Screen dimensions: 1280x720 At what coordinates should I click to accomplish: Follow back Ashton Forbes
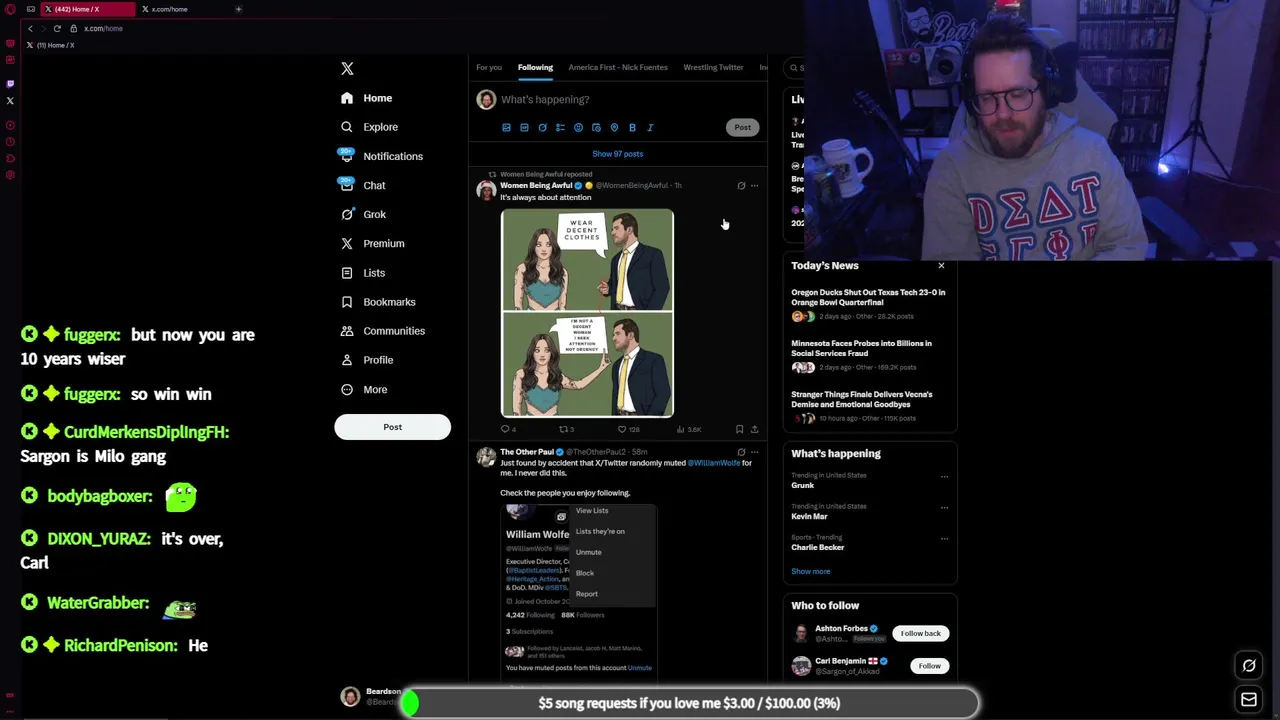click(920, 633)
